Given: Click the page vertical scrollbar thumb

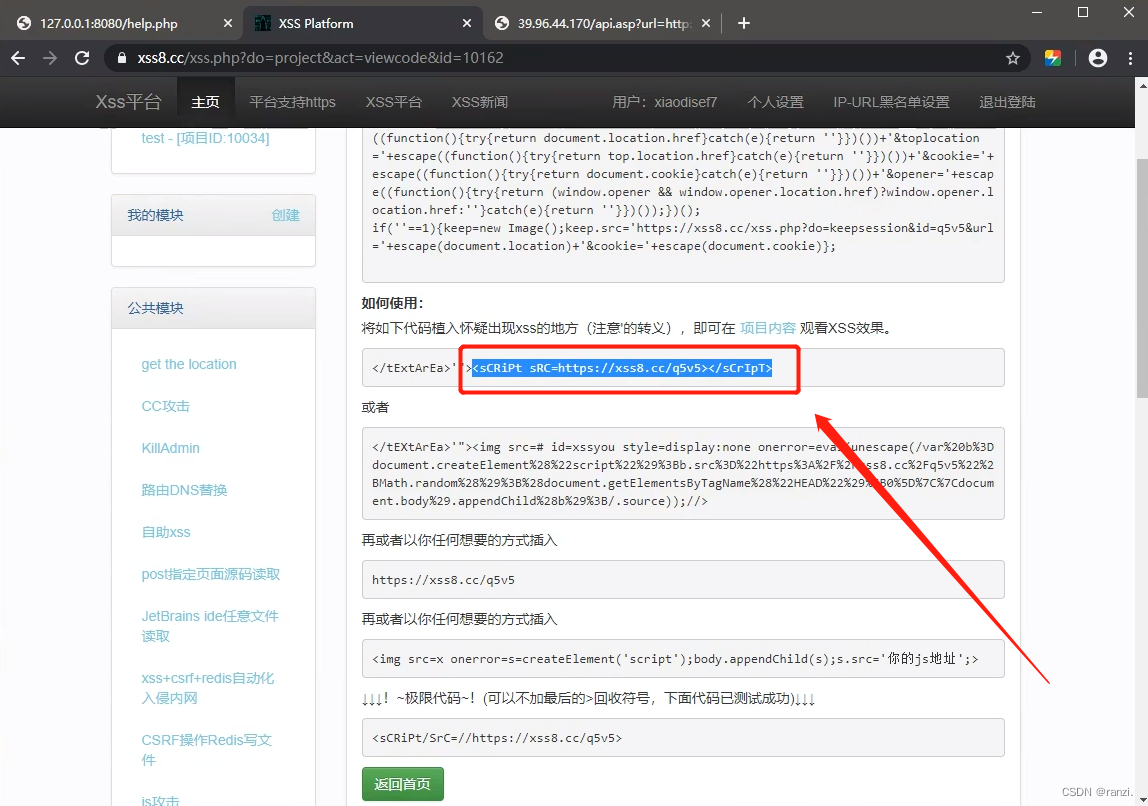Looking at the screenshot, I should 1141,278.
